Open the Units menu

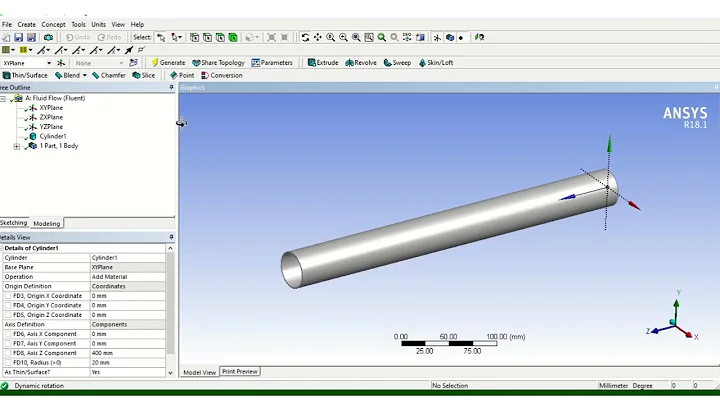click(x=98, y=24)
